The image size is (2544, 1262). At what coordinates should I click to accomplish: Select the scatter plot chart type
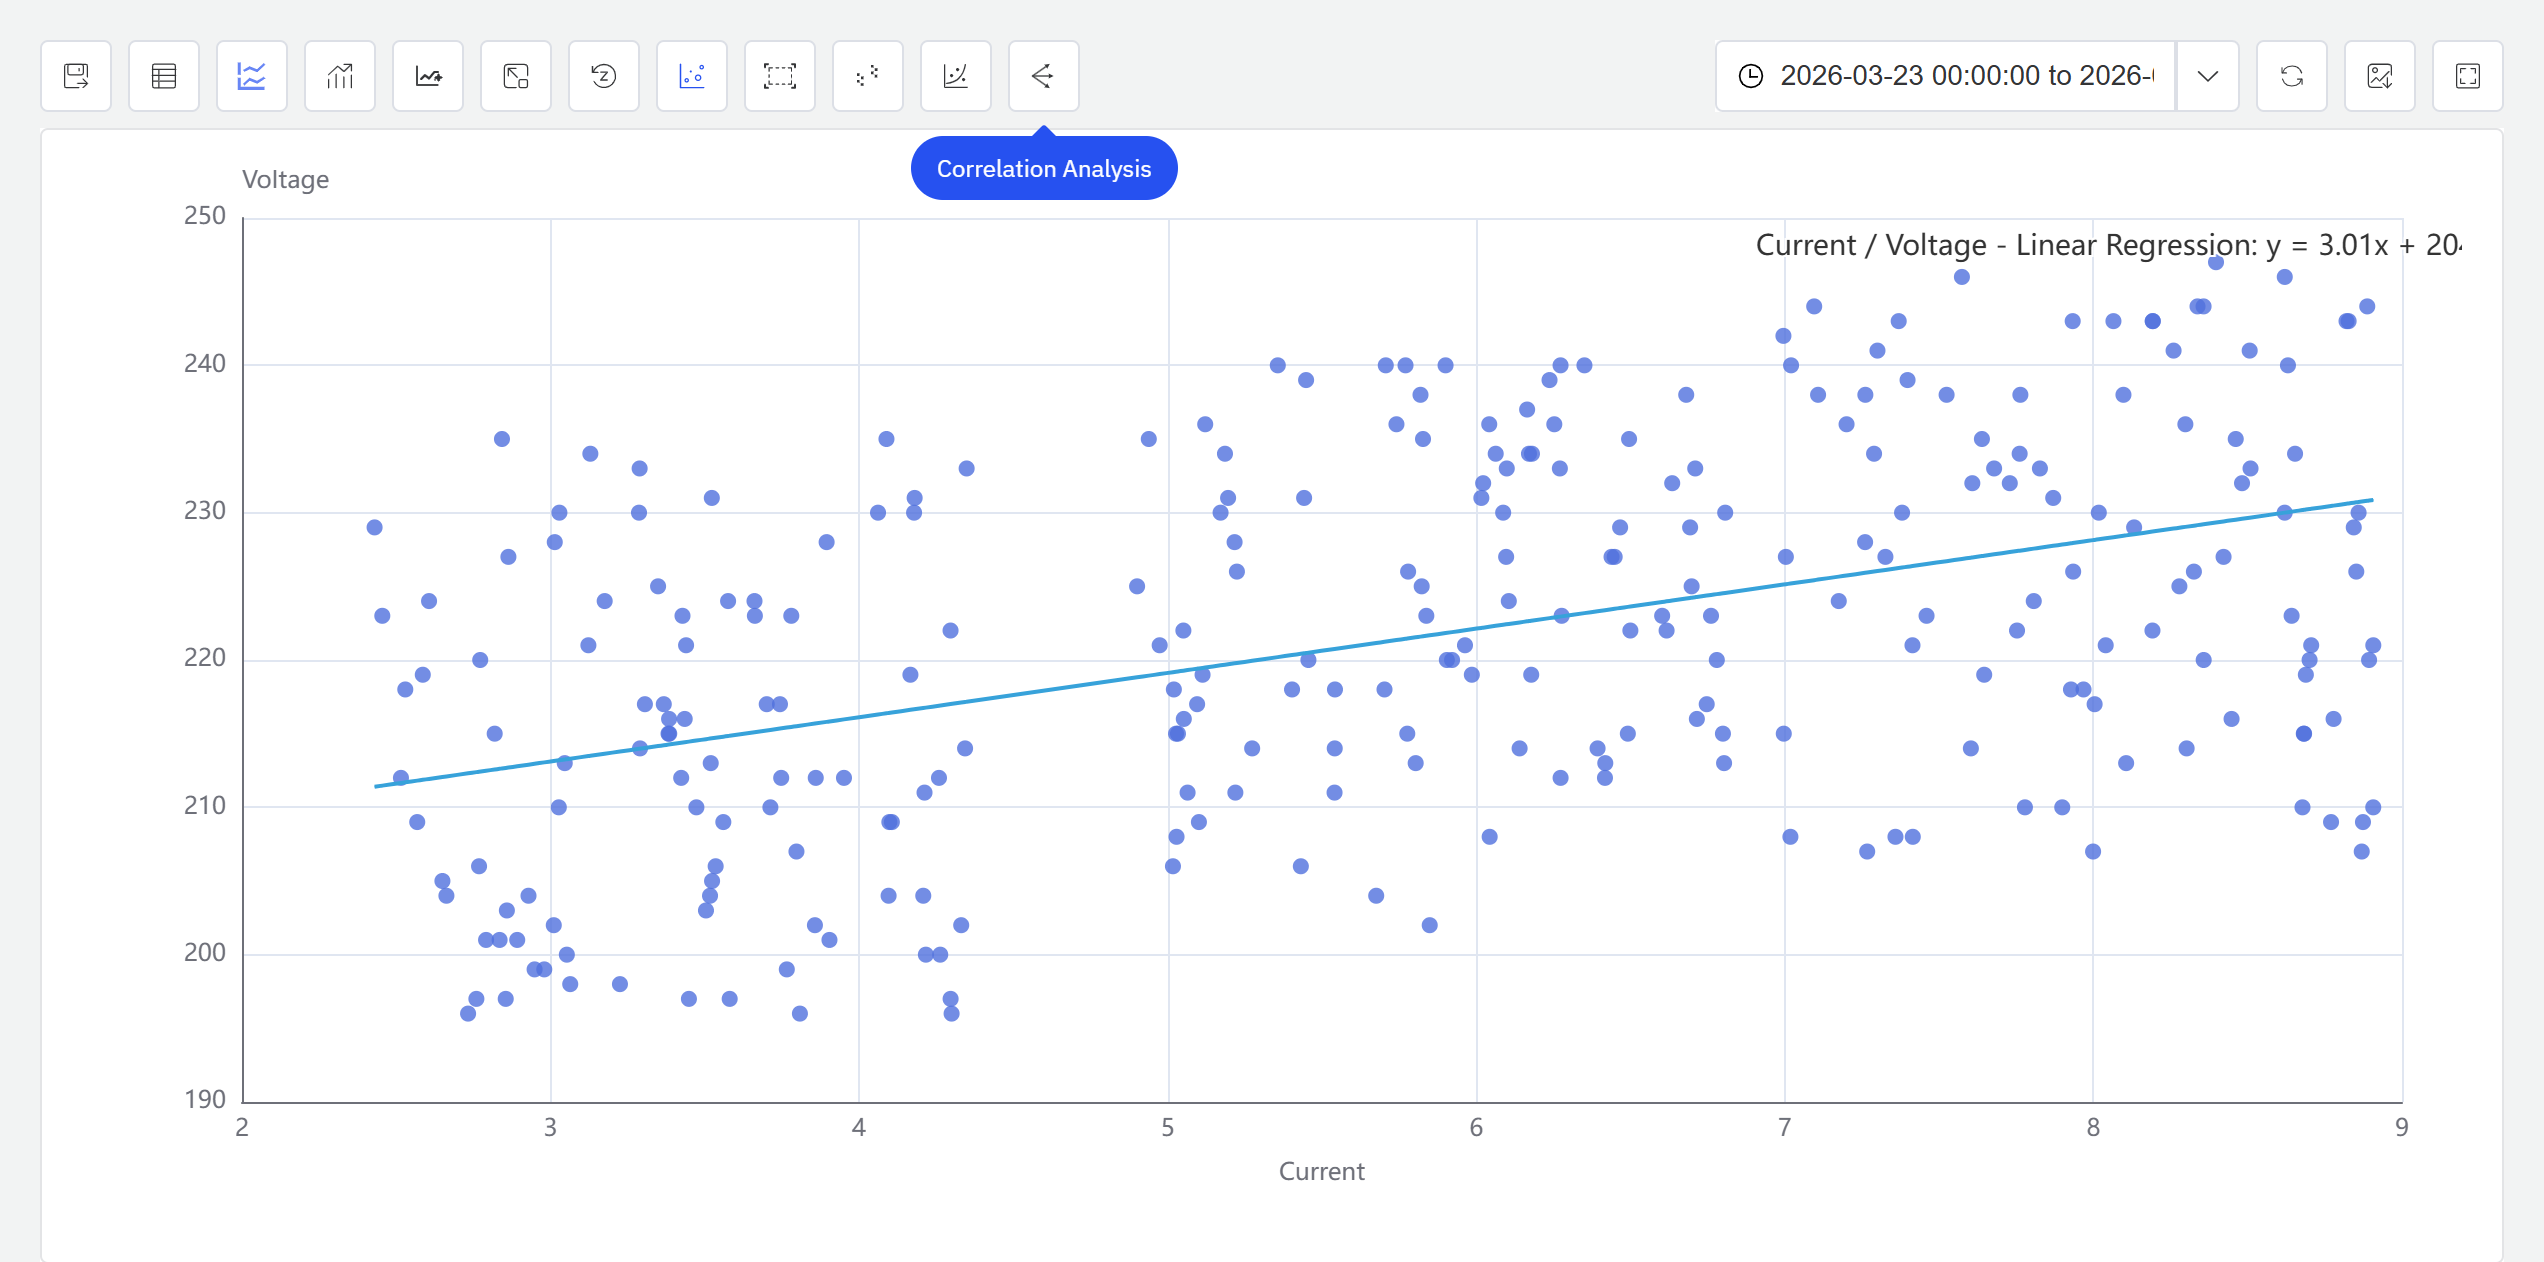(692, 76)
